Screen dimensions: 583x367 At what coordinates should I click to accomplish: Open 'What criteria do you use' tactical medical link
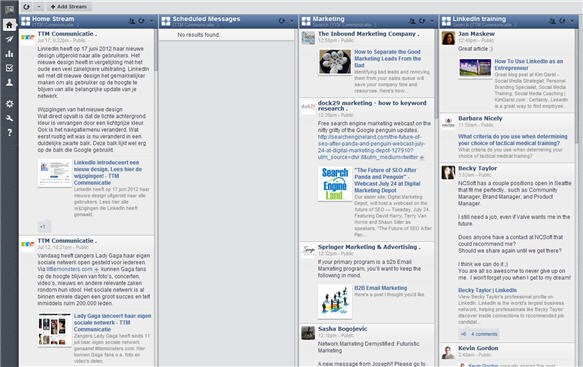coord(513,139)
